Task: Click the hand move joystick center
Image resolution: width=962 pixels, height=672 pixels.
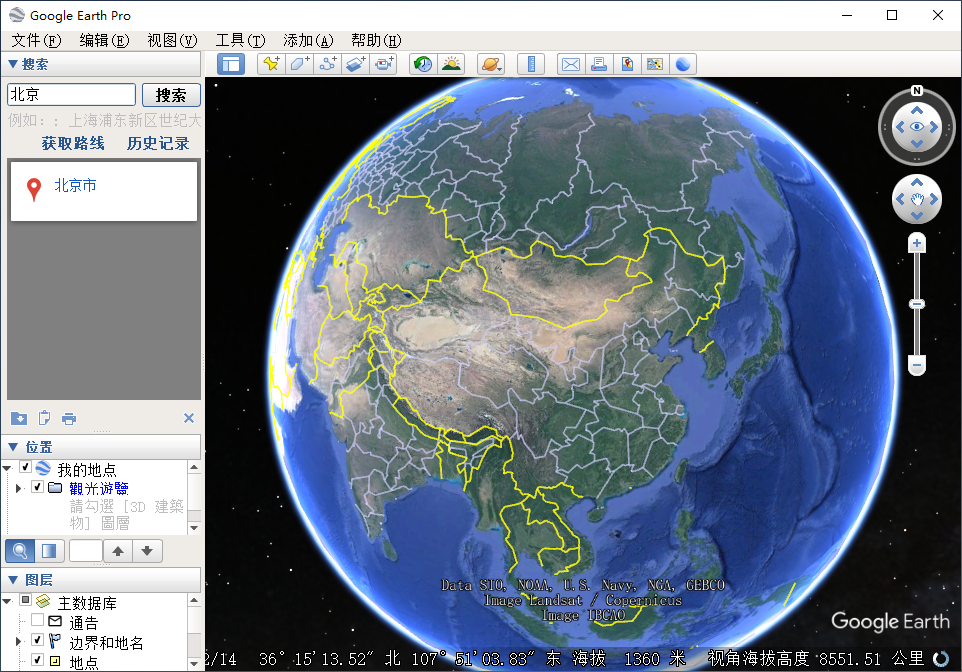Action: tap(917, 199)
